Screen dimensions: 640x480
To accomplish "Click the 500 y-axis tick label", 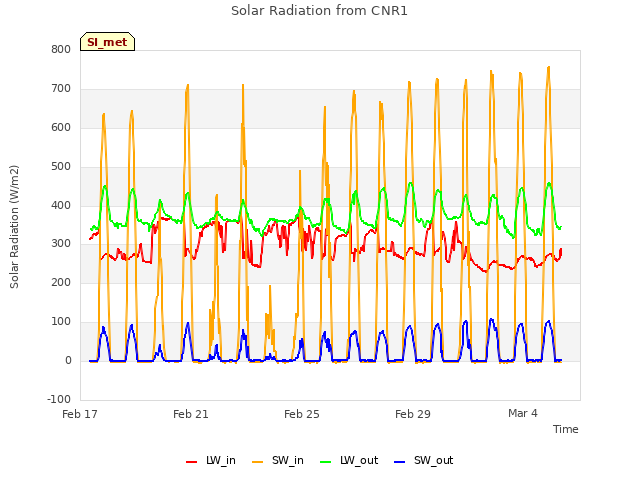I will click(61, 167).
